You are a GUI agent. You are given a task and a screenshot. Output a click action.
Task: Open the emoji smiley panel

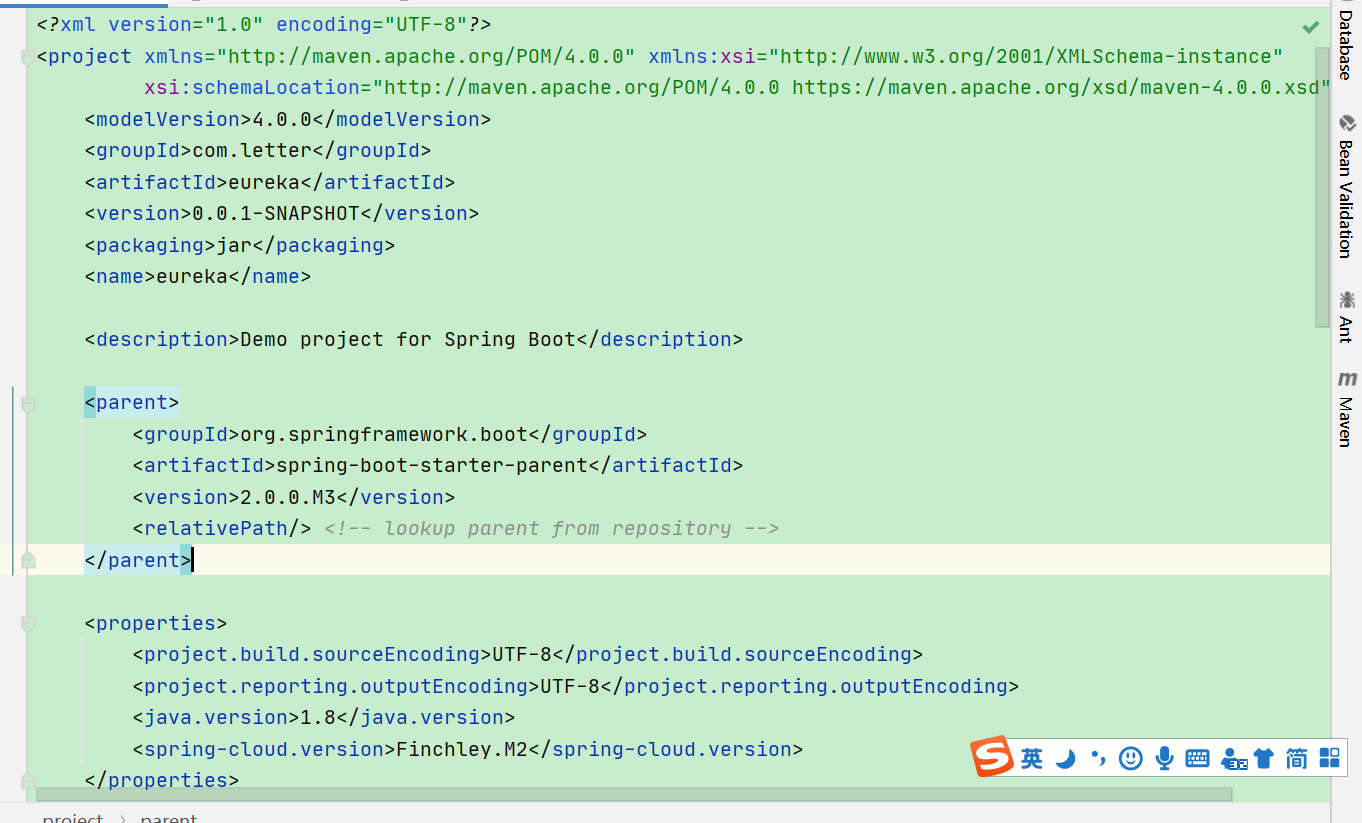coord(1131,759)
